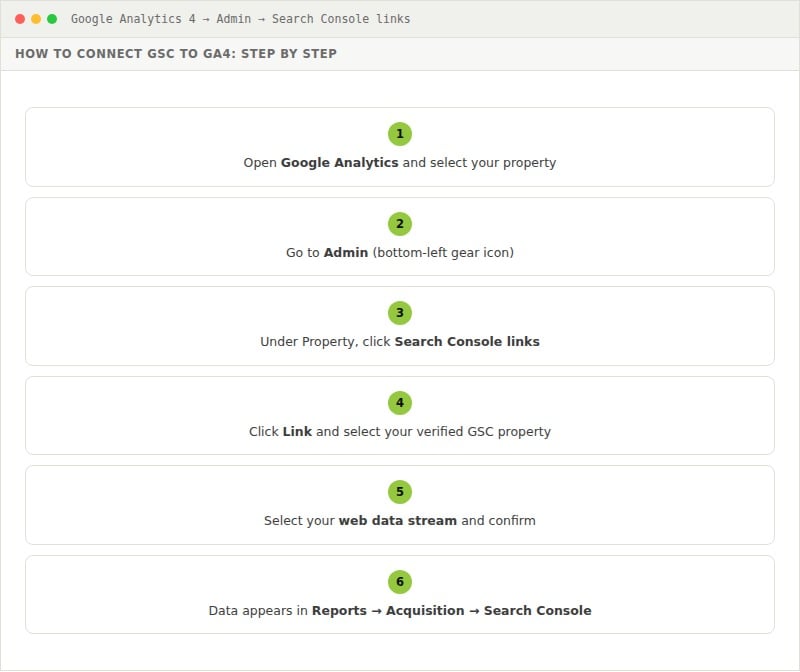
Task: Click the text 'Click Link and select your verified GSC property'
Action: click(399, 432)
